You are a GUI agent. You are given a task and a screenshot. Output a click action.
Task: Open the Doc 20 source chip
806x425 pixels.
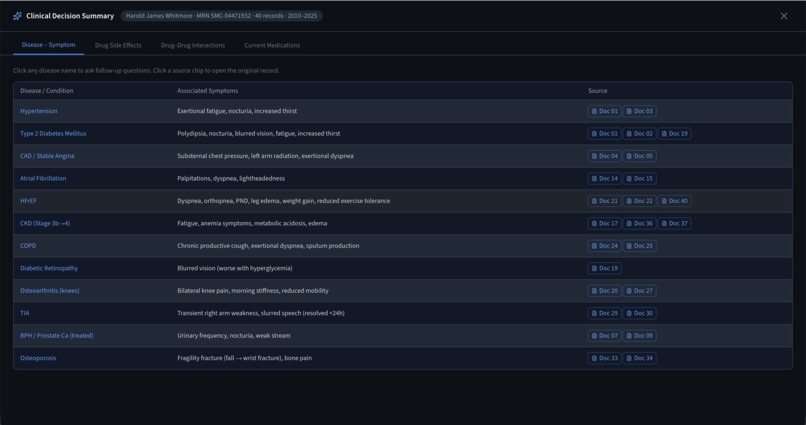pos(604,291)
